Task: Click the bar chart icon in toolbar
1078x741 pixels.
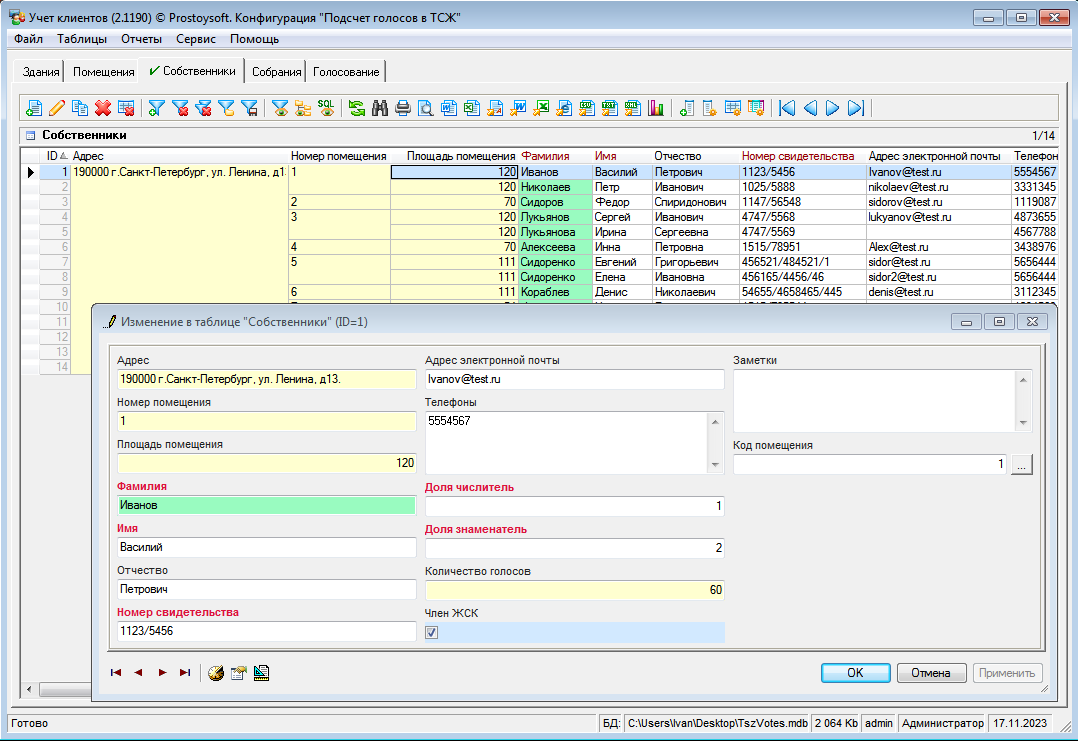Action: coord(657,108)
